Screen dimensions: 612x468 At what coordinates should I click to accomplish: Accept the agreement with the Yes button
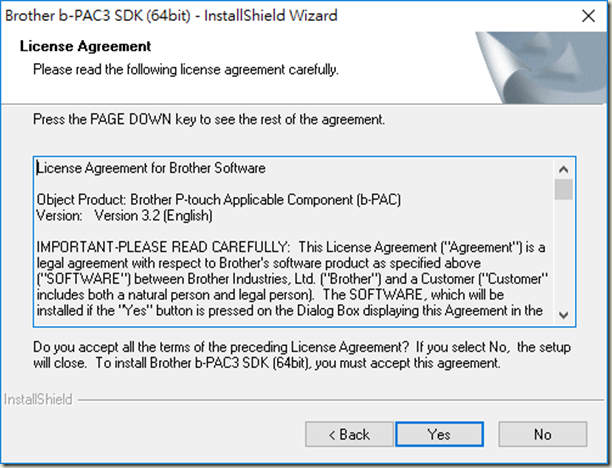click(439, 434)
